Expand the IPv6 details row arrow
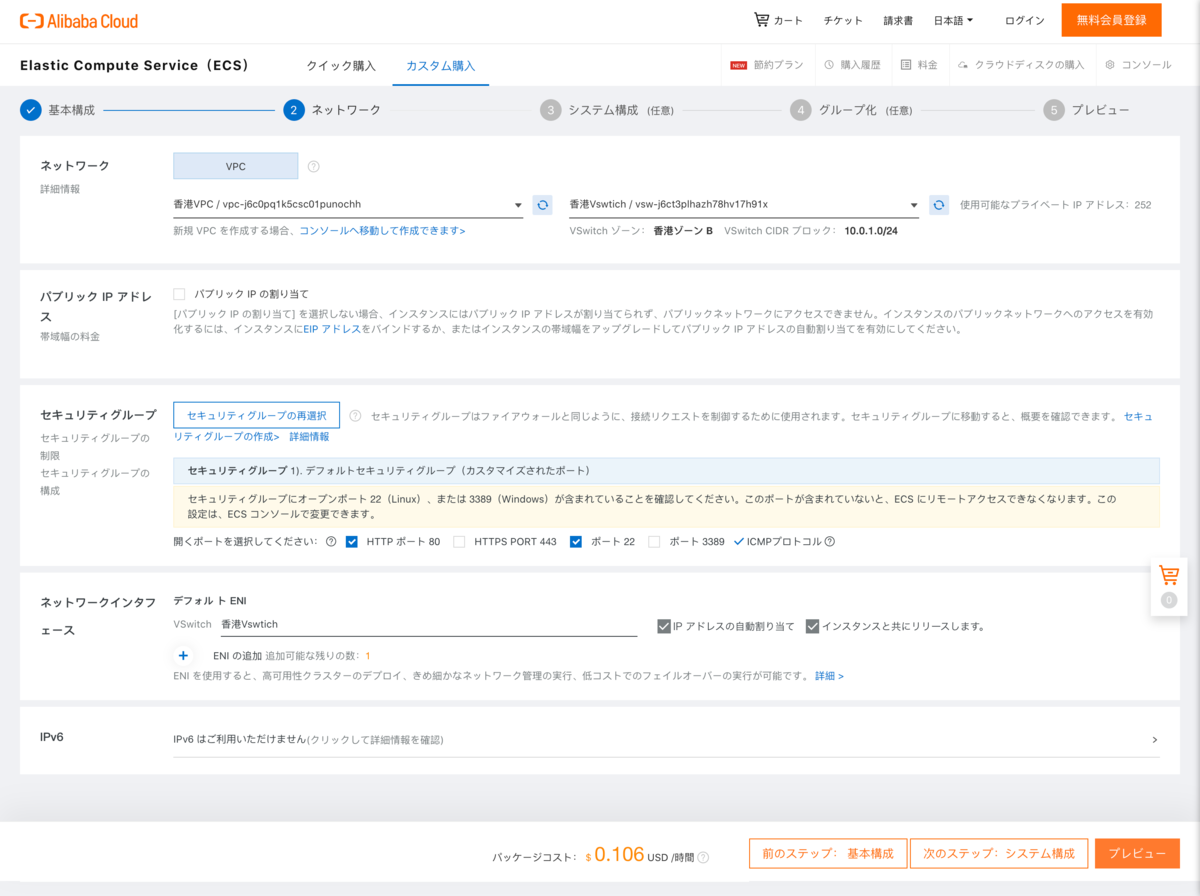 click(1155, 740)
